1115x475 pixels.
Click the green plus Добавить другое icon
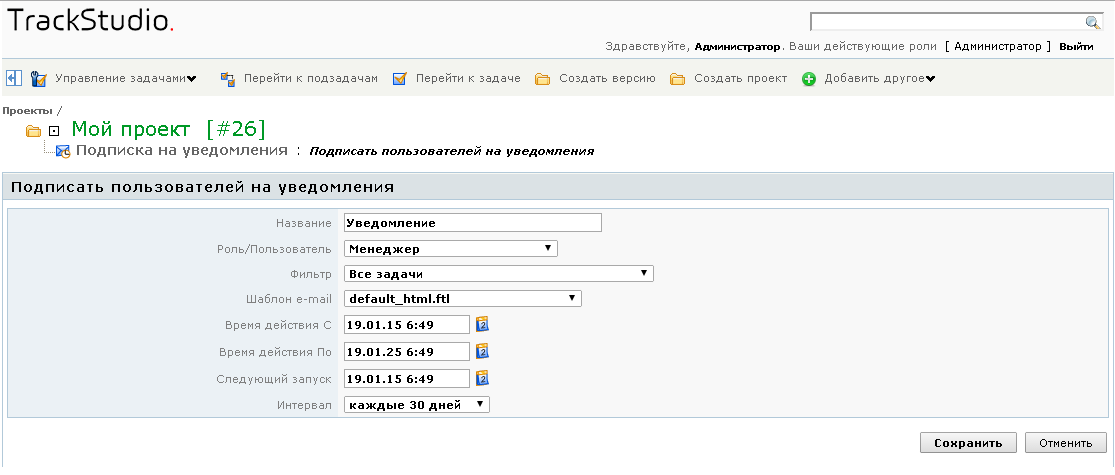(x=809, y=79)
